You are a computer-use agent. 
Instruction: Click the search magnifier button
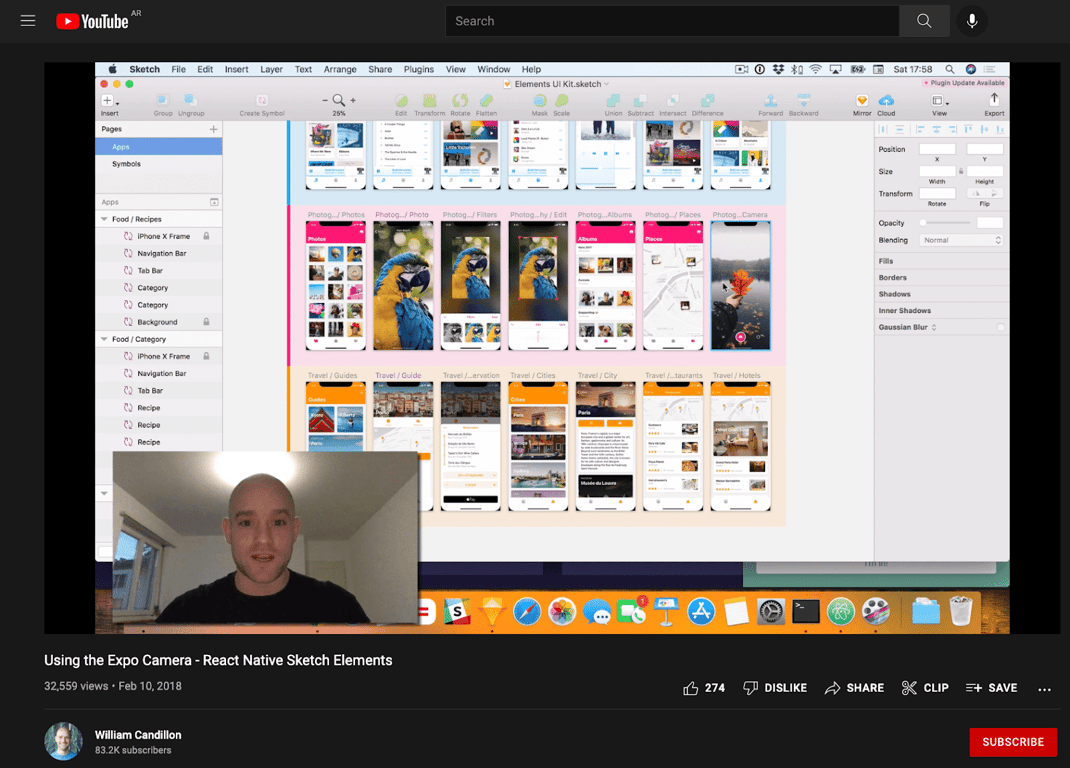(924, 21)
